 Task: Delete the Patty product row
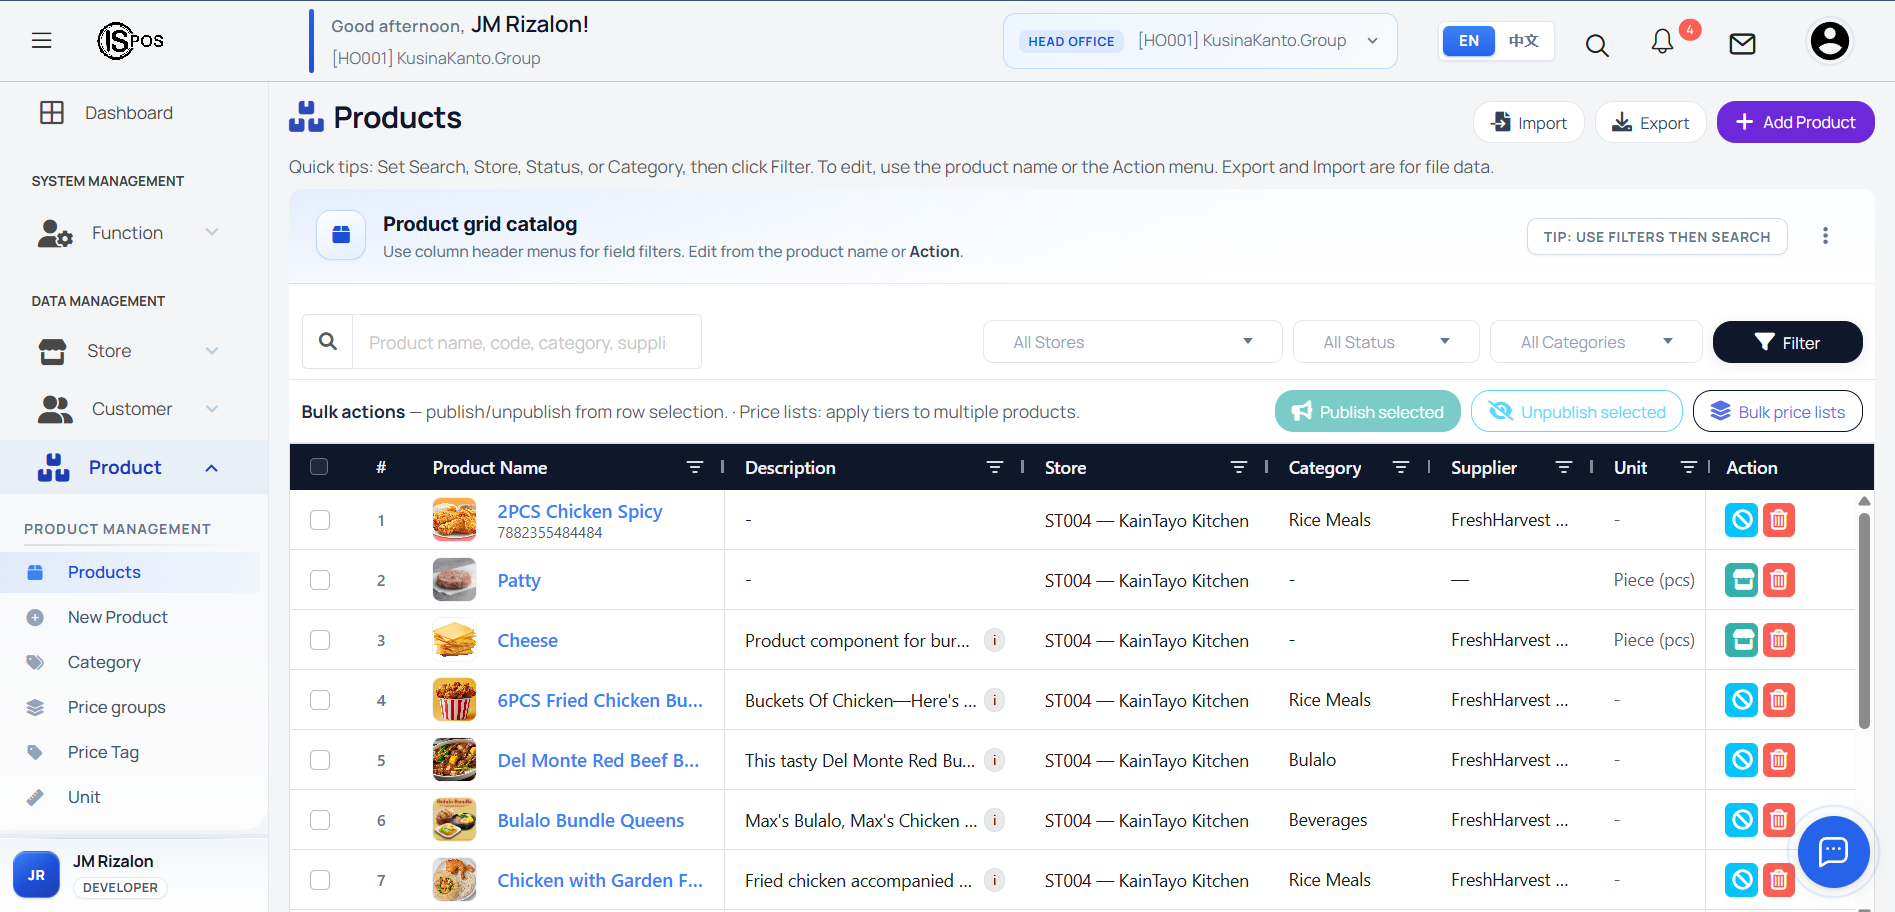[x=1779, y=580]
